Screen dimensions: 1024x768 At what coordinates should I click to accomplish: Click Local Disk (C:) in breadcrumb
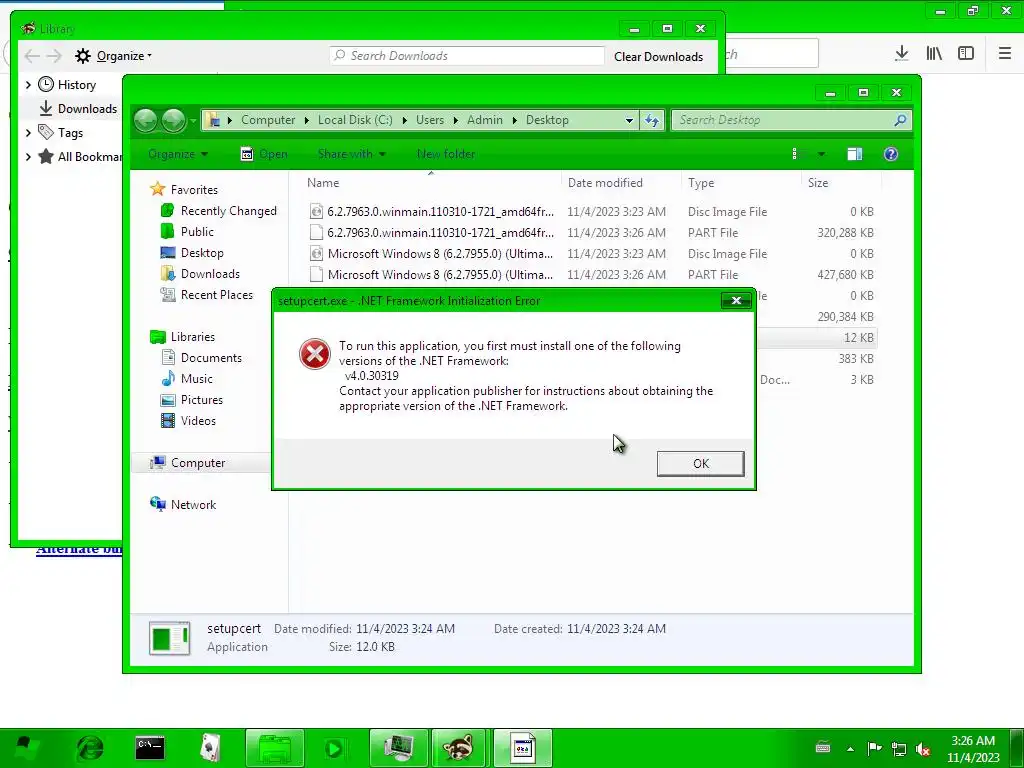pos(355,120)
